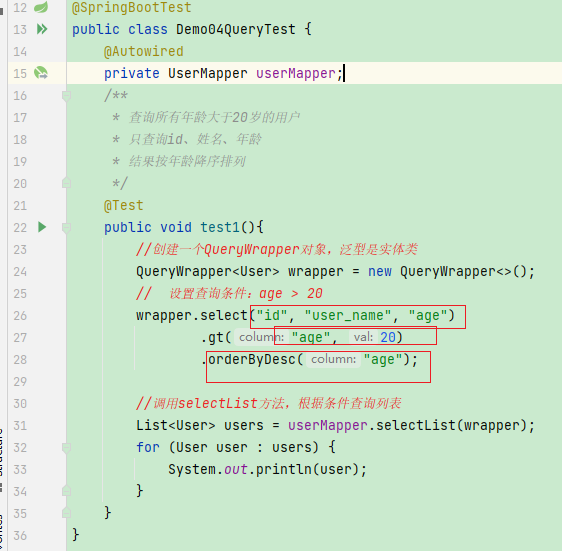Click the QueryWrapper<User> type declaration on line 24
The height and width of the screenshot is (551, 562).
click(208, 272)
